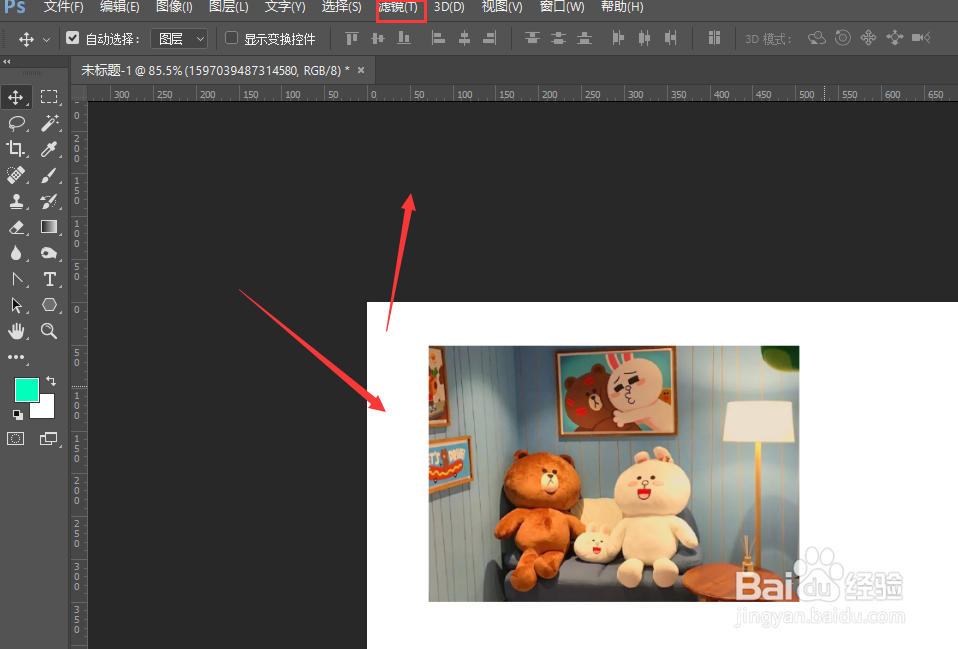The width and height of the screenshot is (958, 649).
Task: Reset default foreground and background colors
Action: 18,415
